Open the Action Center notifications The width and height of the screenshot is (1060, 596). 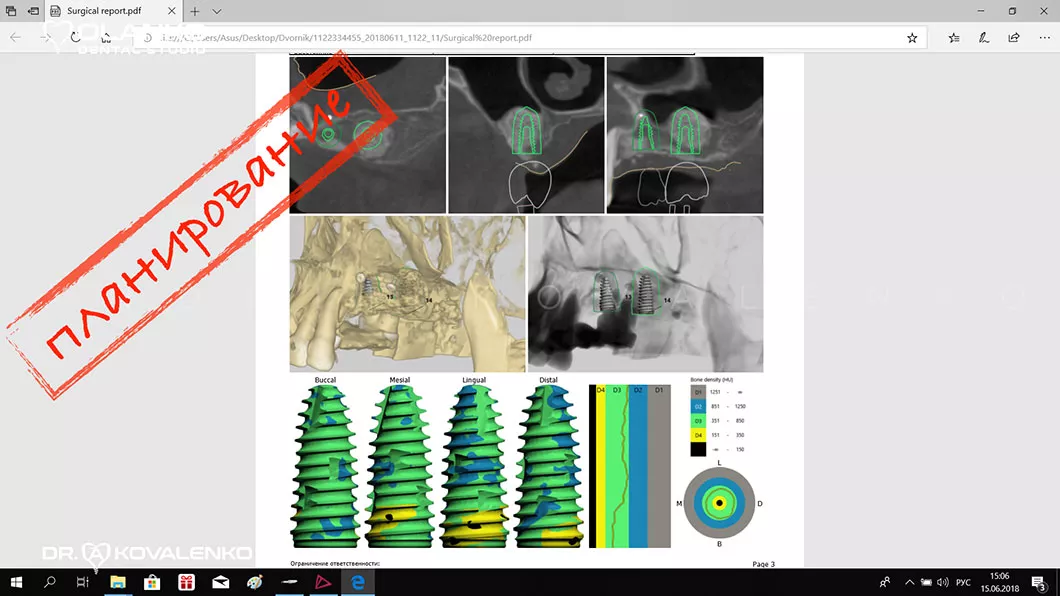pyautogui.click(x=1040, y=581)
